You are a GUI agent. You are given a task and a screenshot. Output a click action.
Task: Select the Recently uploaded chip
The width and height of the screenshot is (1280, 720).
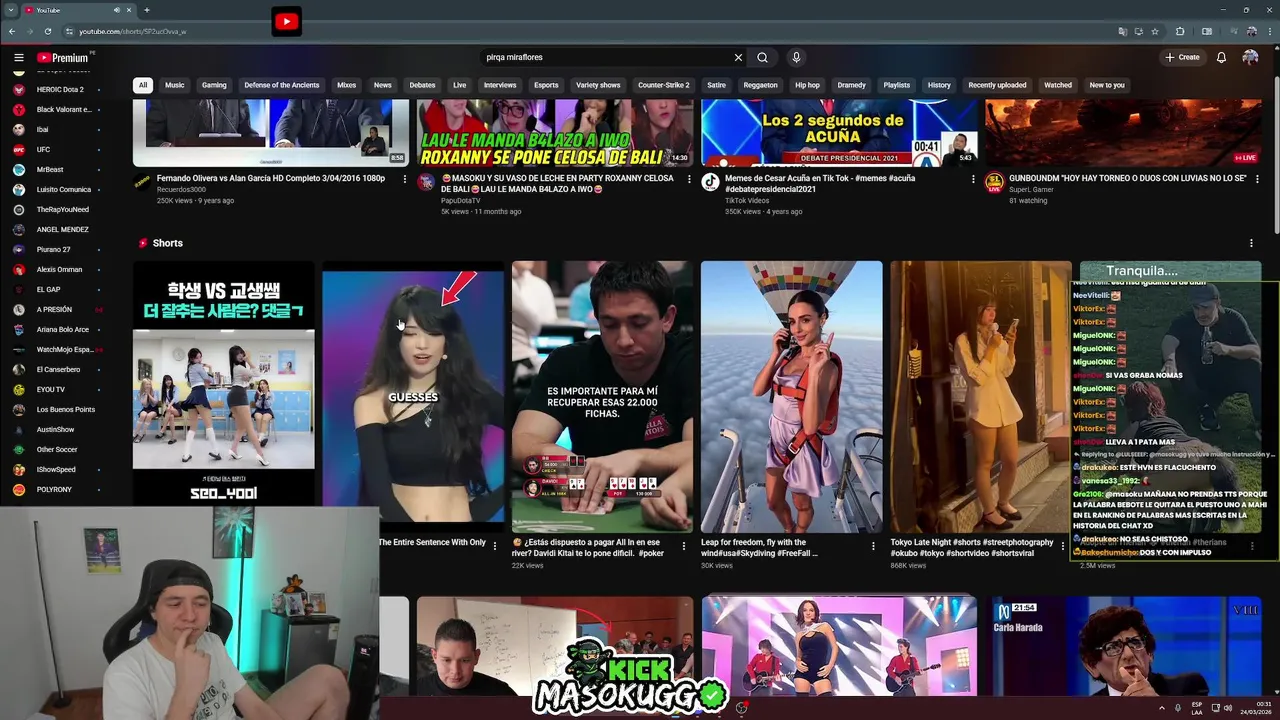[x=997, y=85]
